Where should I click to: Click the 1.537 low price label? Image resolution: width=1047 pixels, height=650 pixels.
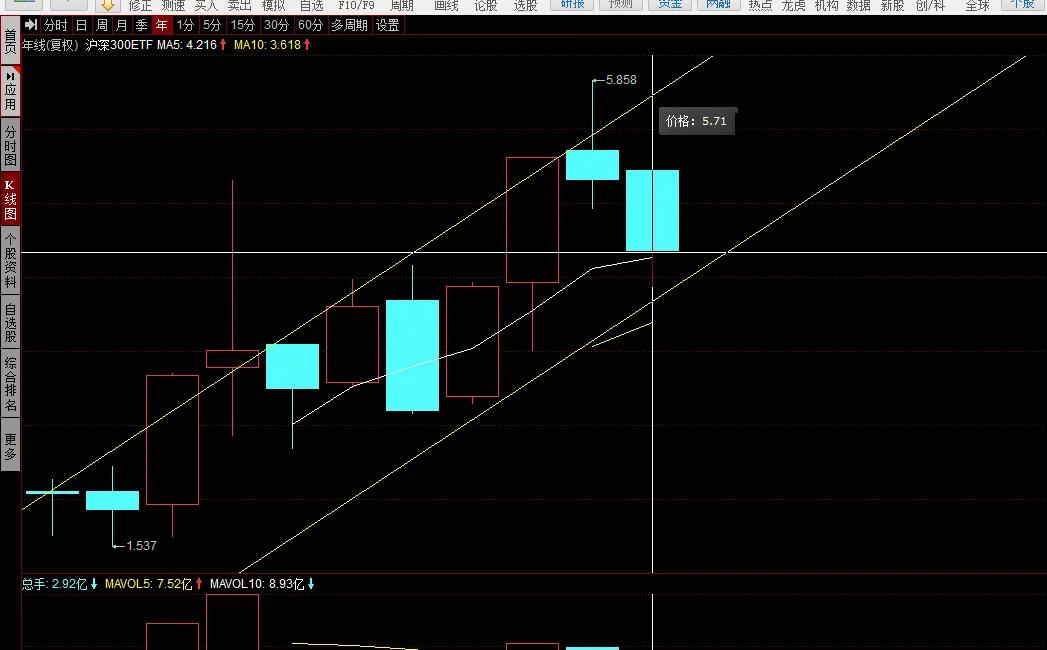coord(142,546)
